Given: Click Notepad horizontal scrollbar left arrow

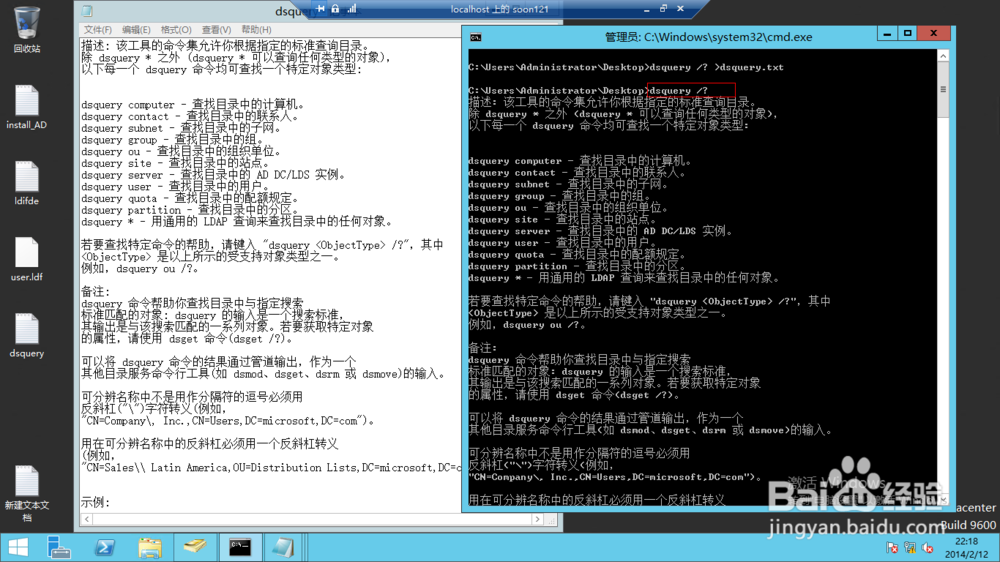Looking at the screenshot, I should (87, 519).
